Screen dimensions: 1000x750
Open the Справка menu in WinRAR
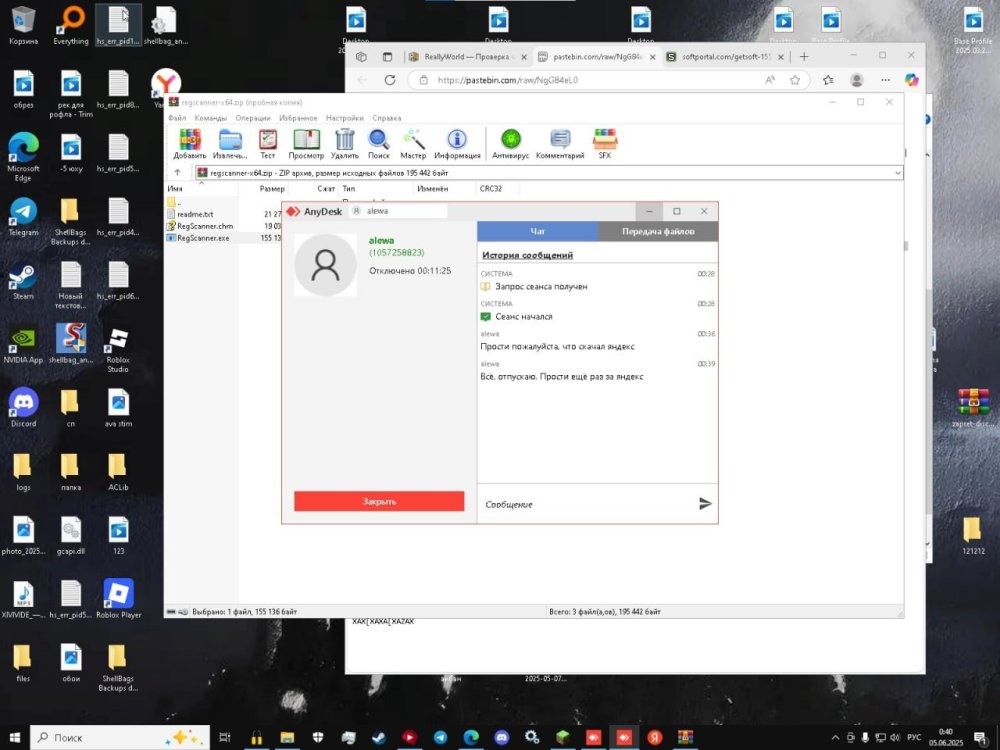(386, 118)
